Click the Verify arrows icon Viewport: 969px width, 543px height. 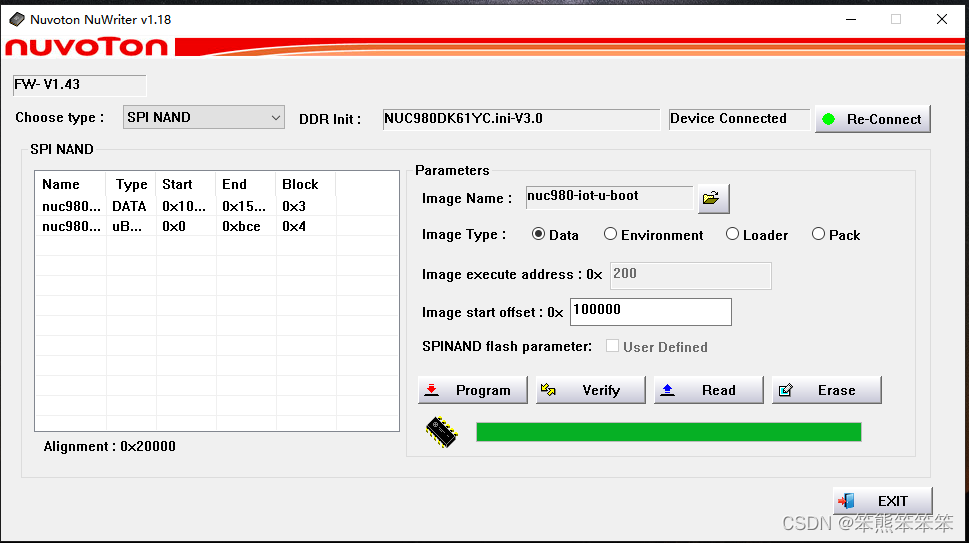coord(548,389)
